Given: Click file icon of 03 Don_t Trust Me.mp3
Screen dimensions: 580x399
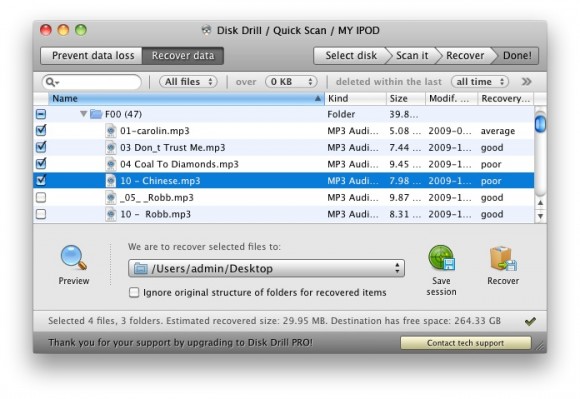Looking at the screenshot, I should click(x=111, y=148).
